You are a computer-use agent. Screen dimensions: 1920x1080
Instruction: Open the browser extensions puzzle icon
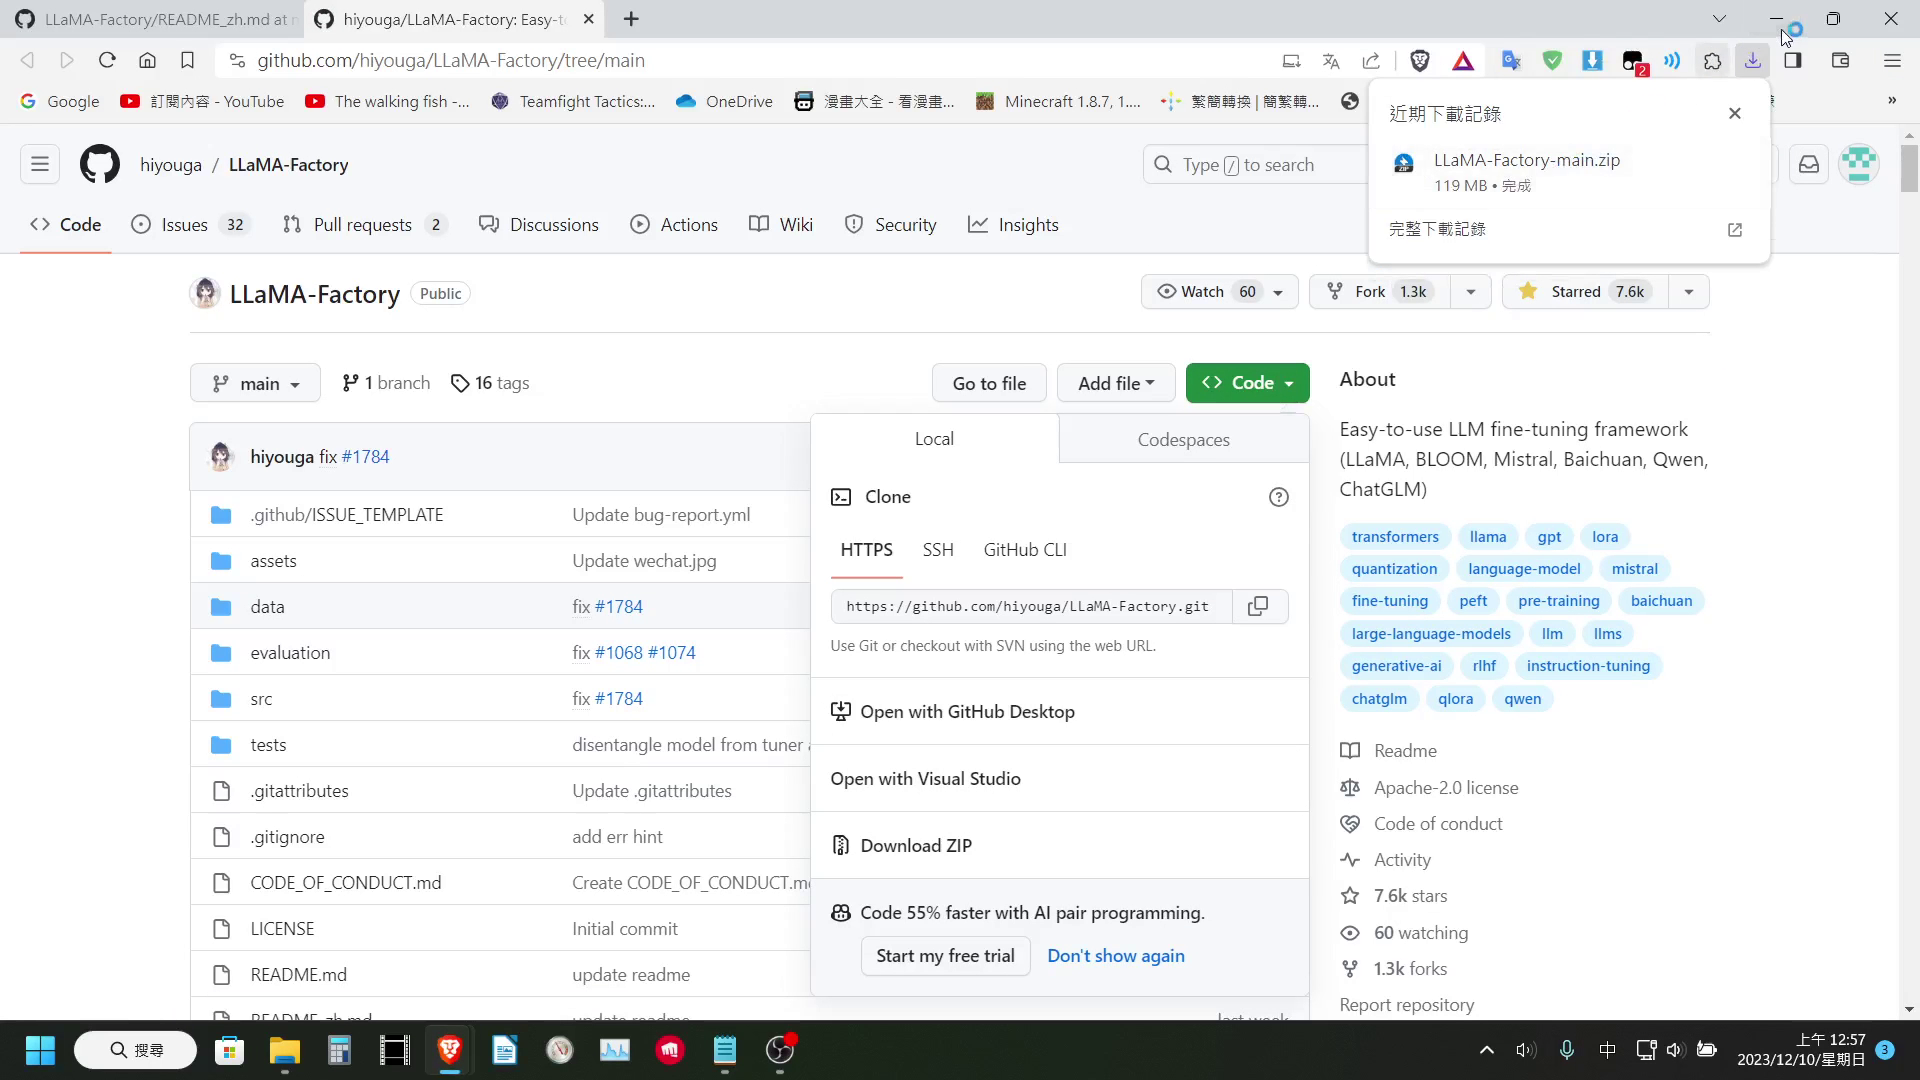coord(1712,61)
